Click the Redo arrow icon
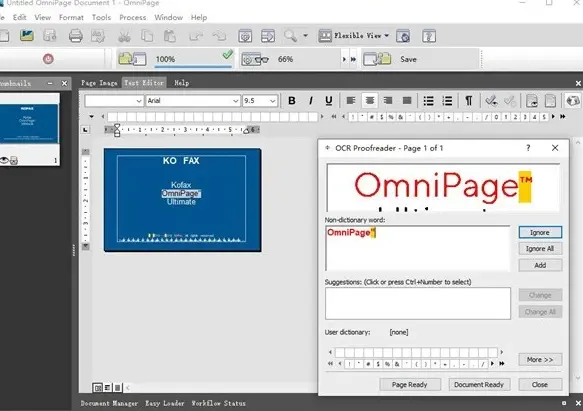This screenshot has width=583, height=411. [219, 36]
